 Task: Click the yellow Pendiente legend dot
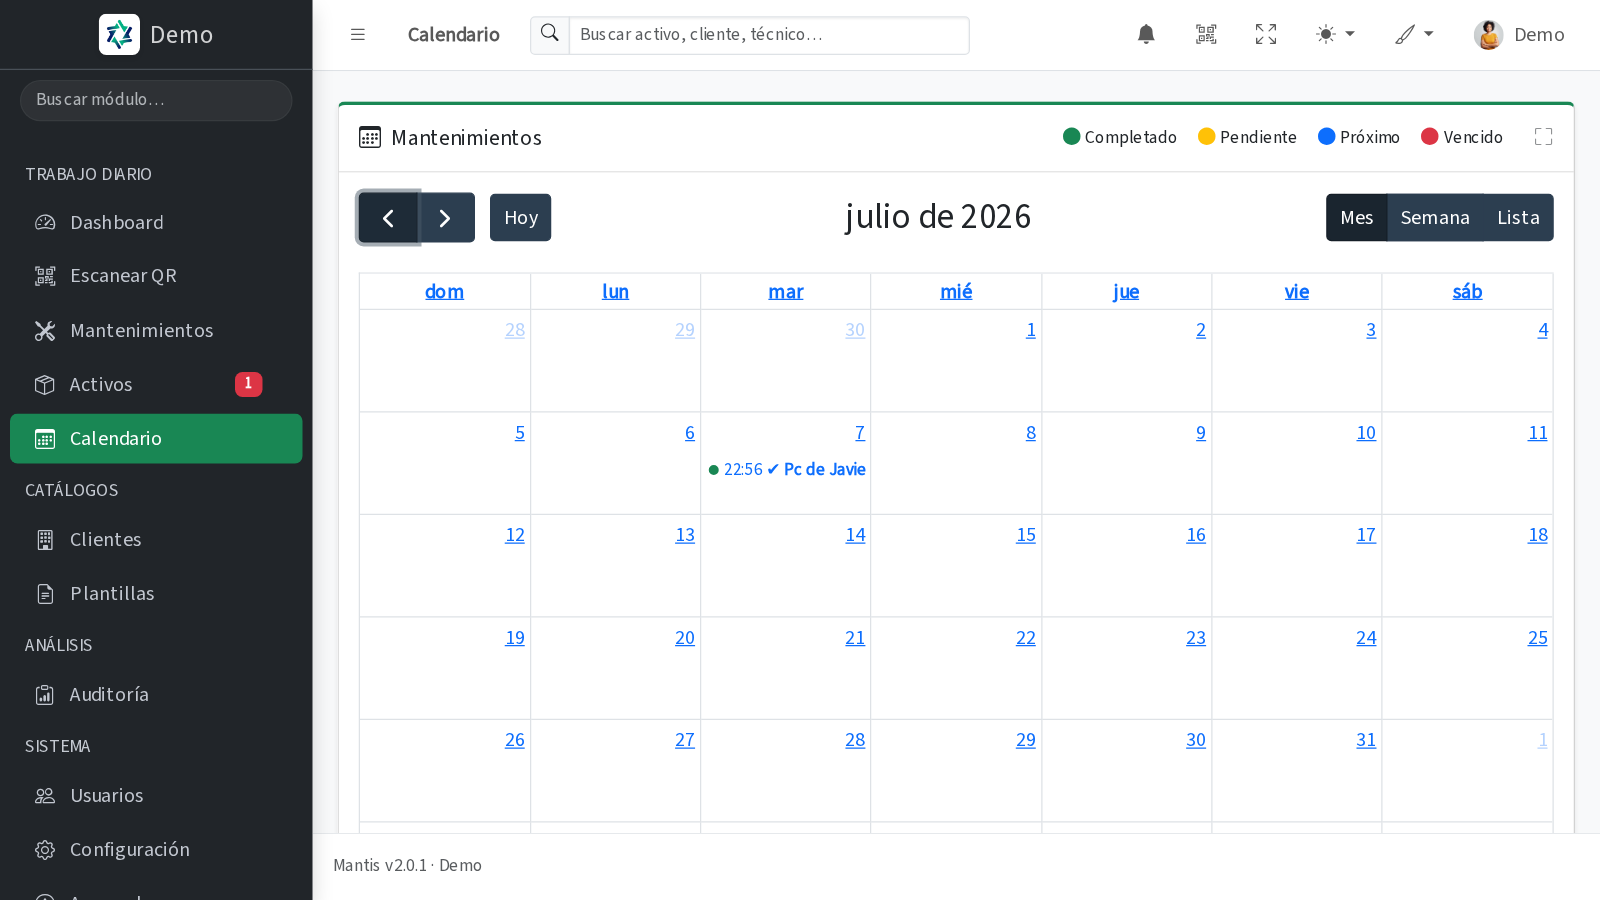coord(1207,136)
